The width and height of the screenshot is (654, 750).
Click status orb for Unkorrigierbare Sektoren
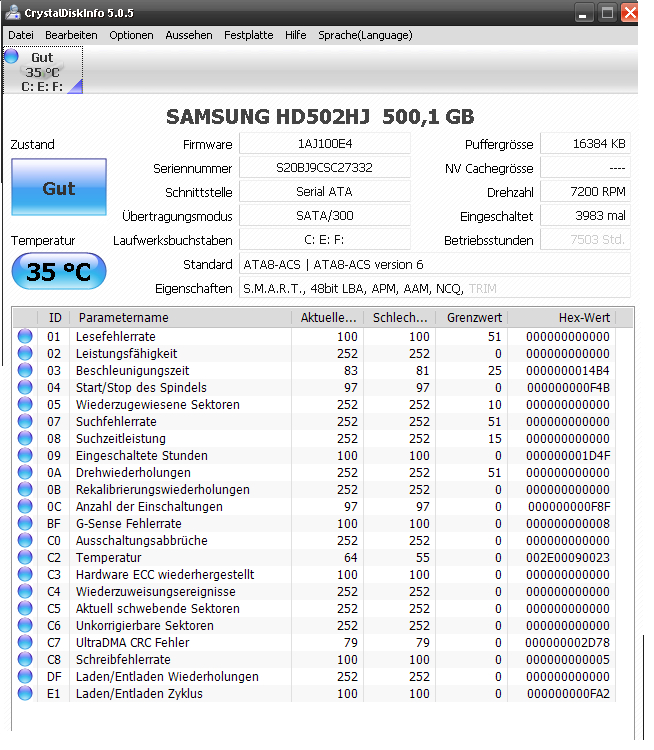coord(25,625)
